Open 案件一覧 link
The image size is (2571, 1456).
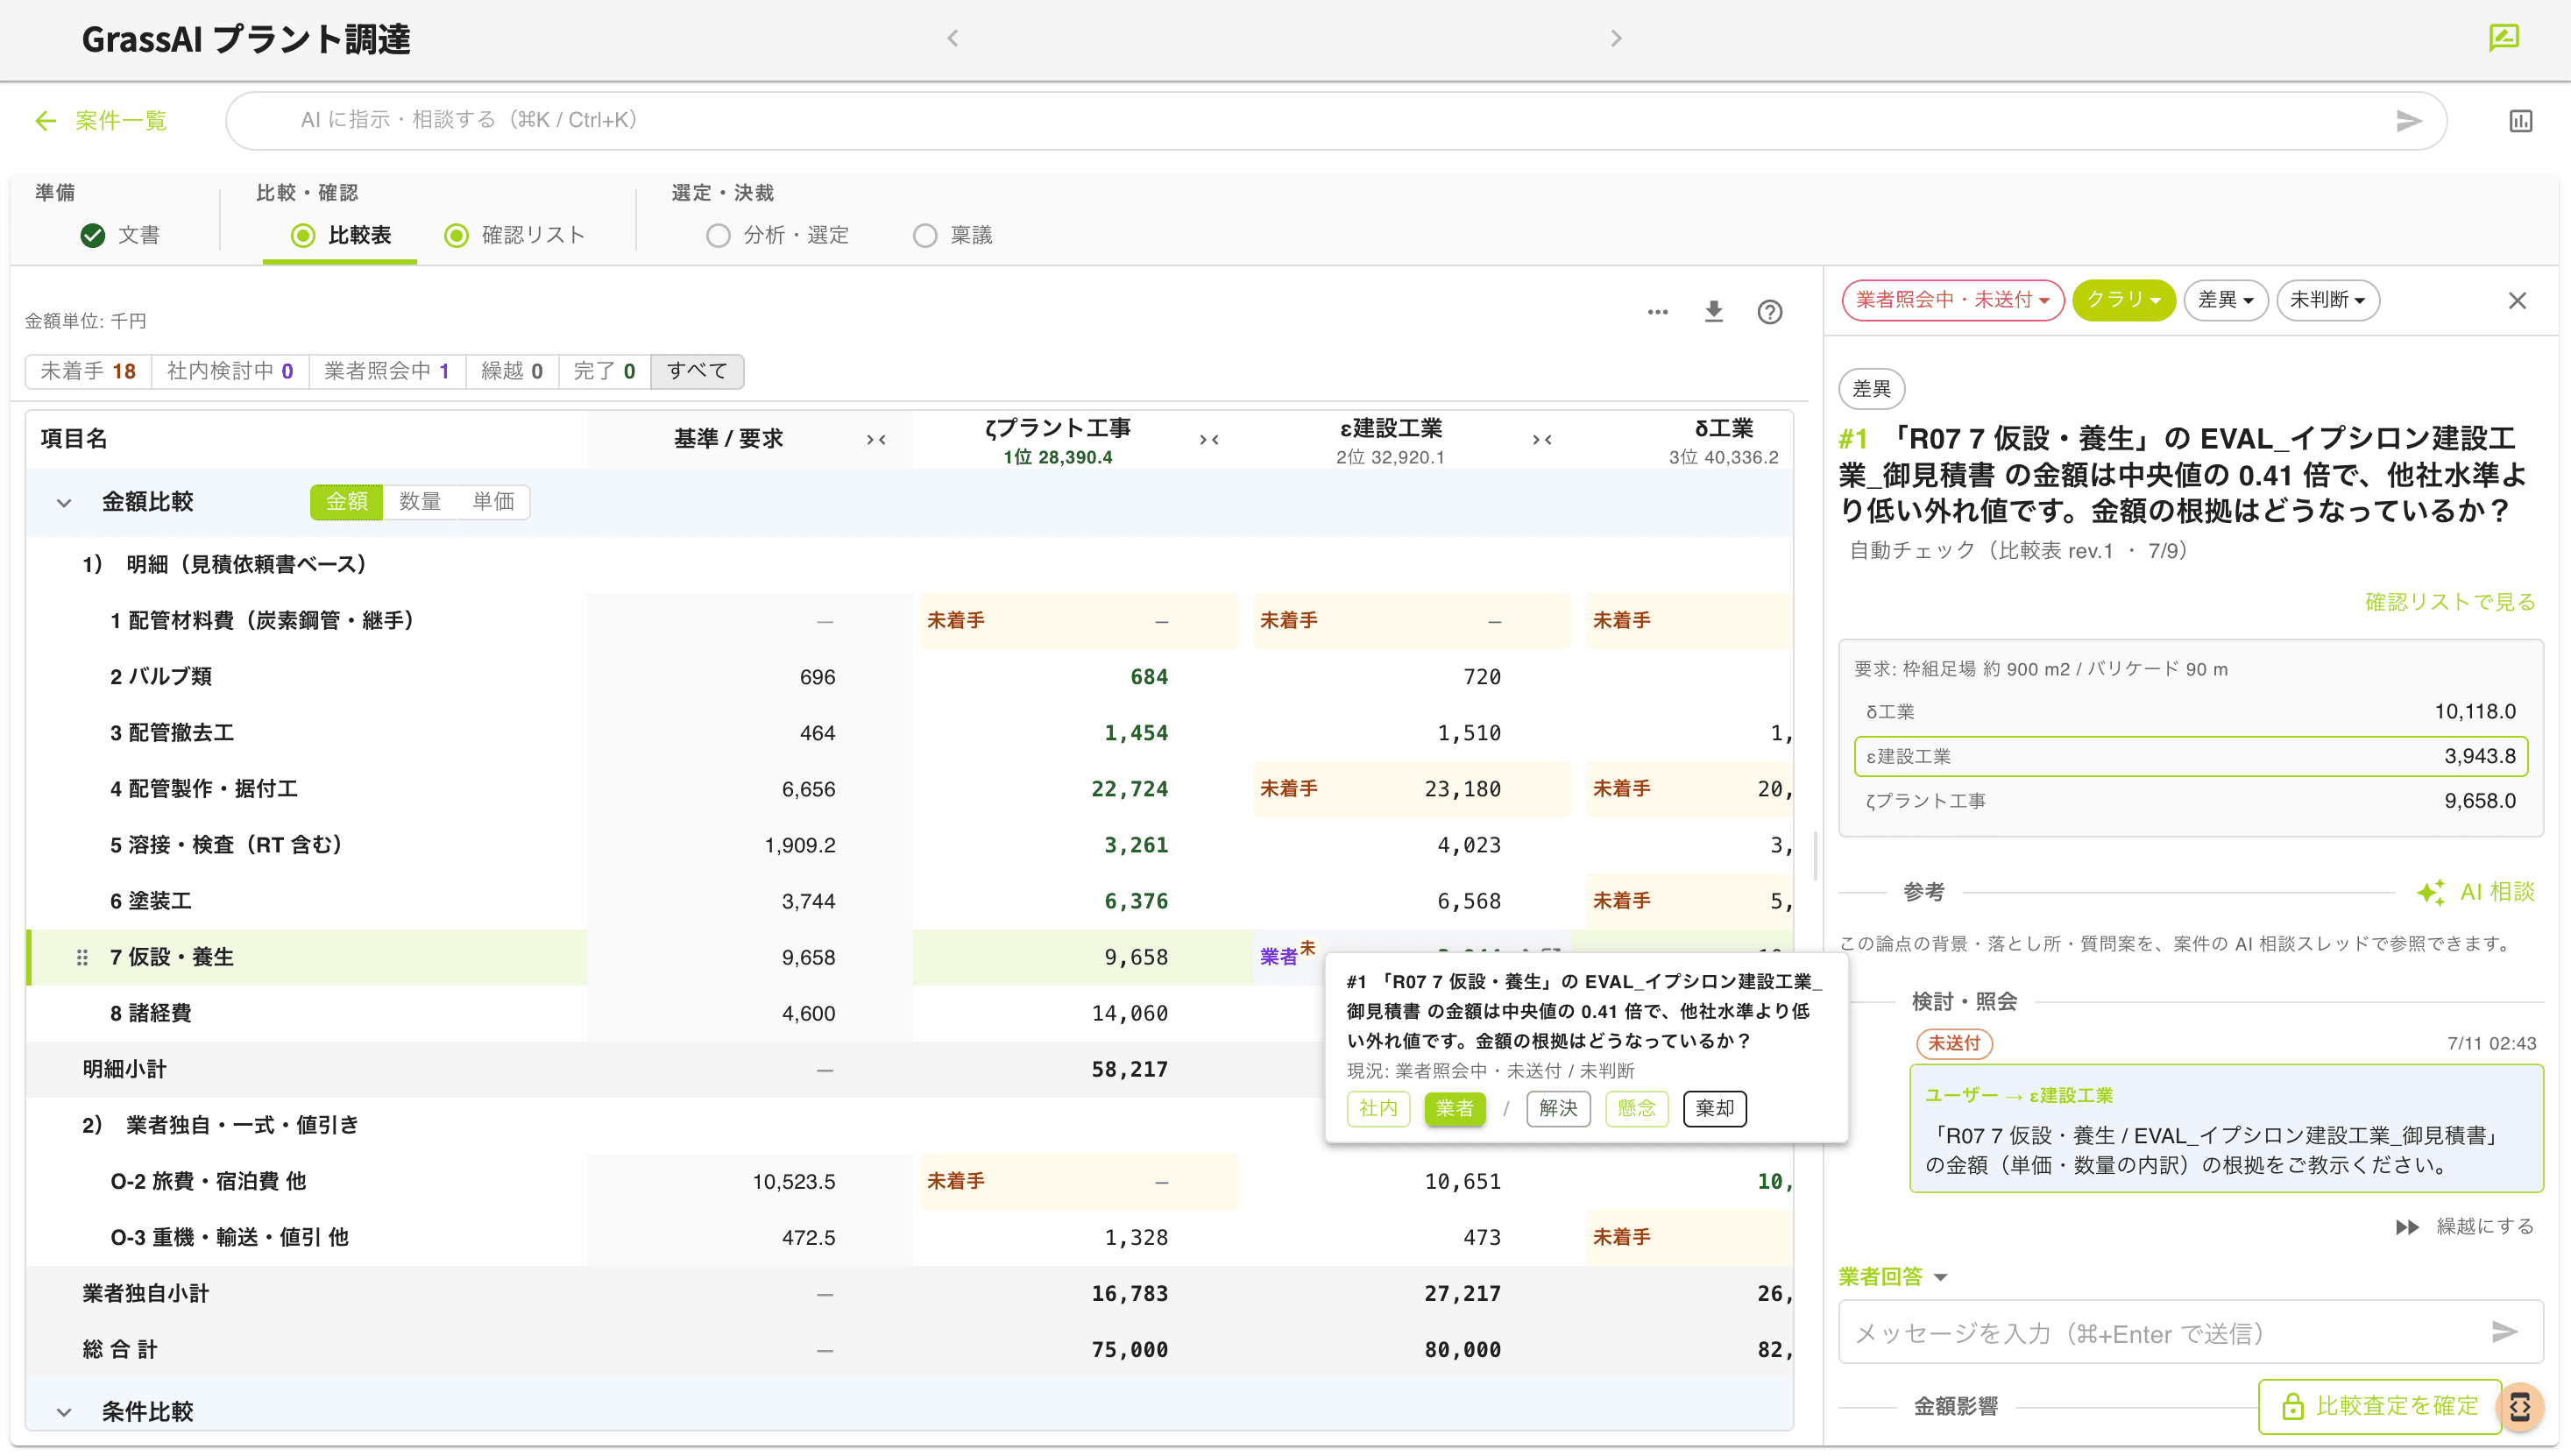click(x=120, y=121)
